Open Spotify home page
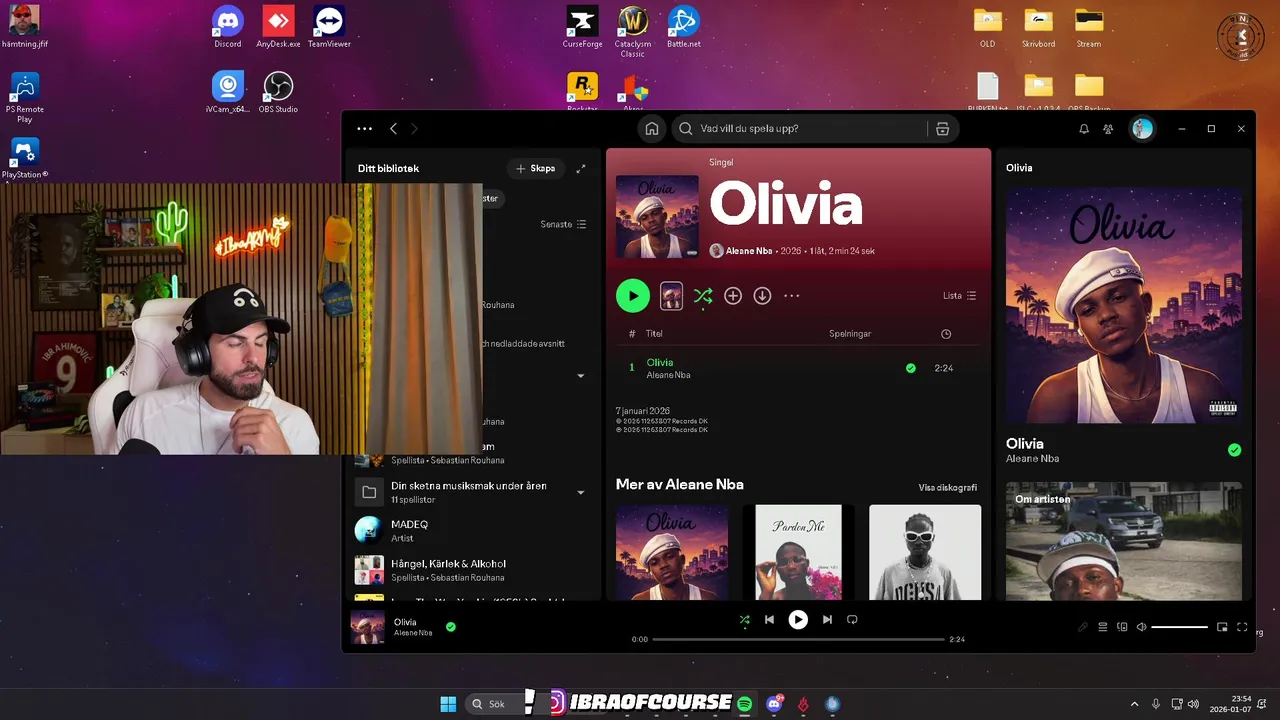 pyautogui.click(x=652, y=129)
